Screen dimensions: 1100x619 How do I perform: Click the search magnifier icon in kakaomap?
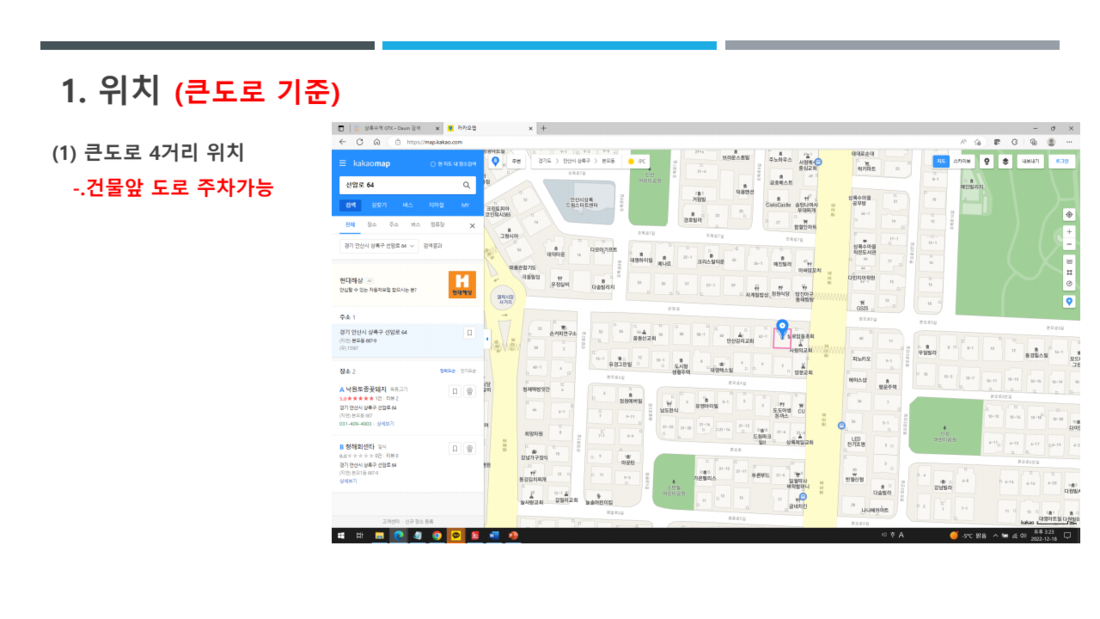(466, 185)
